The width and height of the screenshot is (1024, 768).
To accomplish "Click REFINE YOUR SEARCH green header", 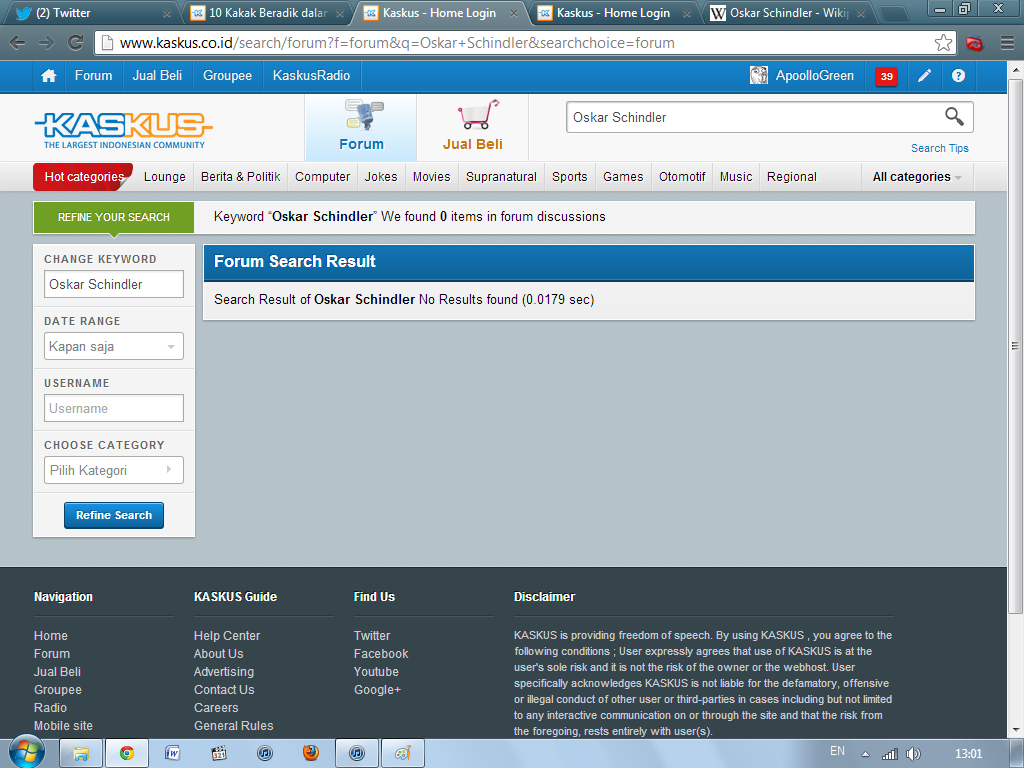I will tap(114, 217).
